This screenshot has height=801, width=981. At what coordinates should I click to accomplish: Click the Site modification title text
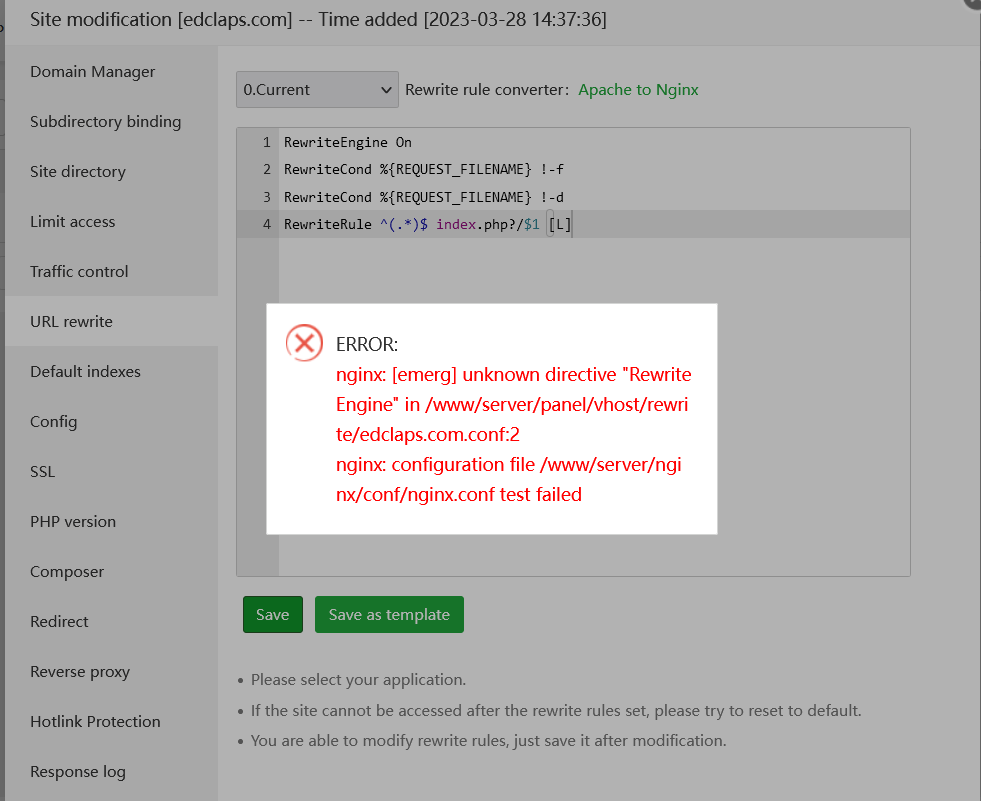(318, 19)
